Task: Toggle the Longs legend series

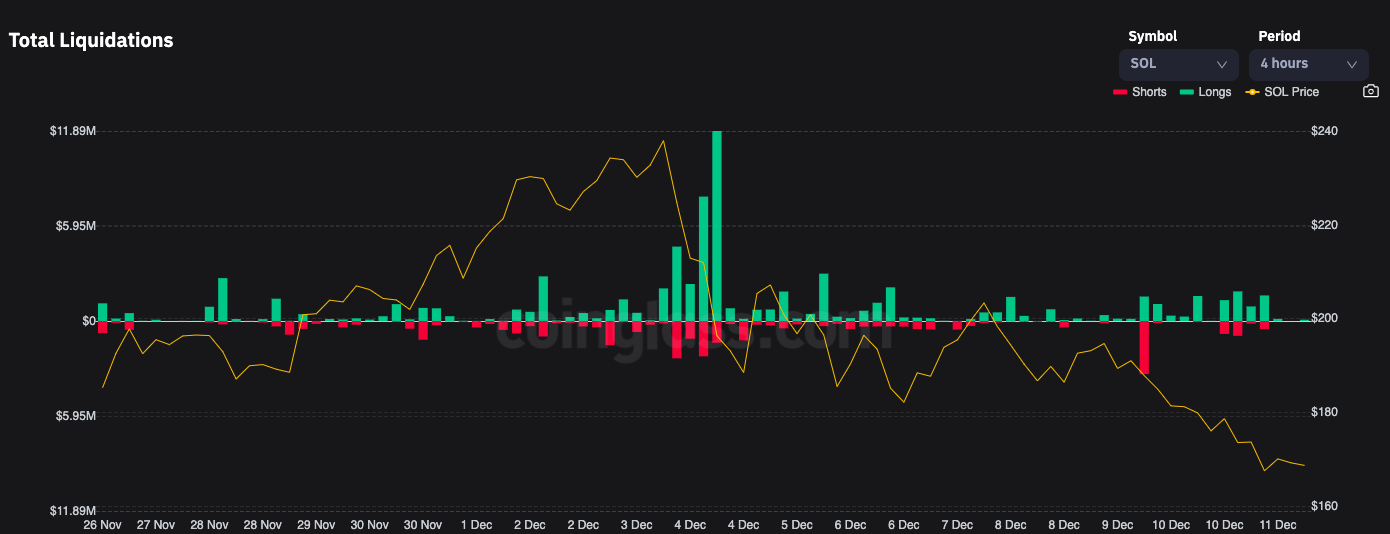Action: (1206, 92)
